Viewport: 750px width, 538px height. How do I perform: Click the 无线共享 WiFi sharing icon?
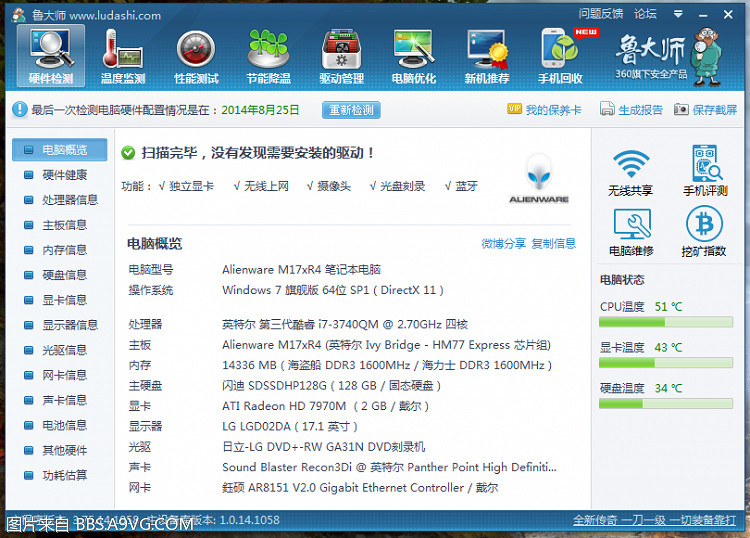click(631, 172)
